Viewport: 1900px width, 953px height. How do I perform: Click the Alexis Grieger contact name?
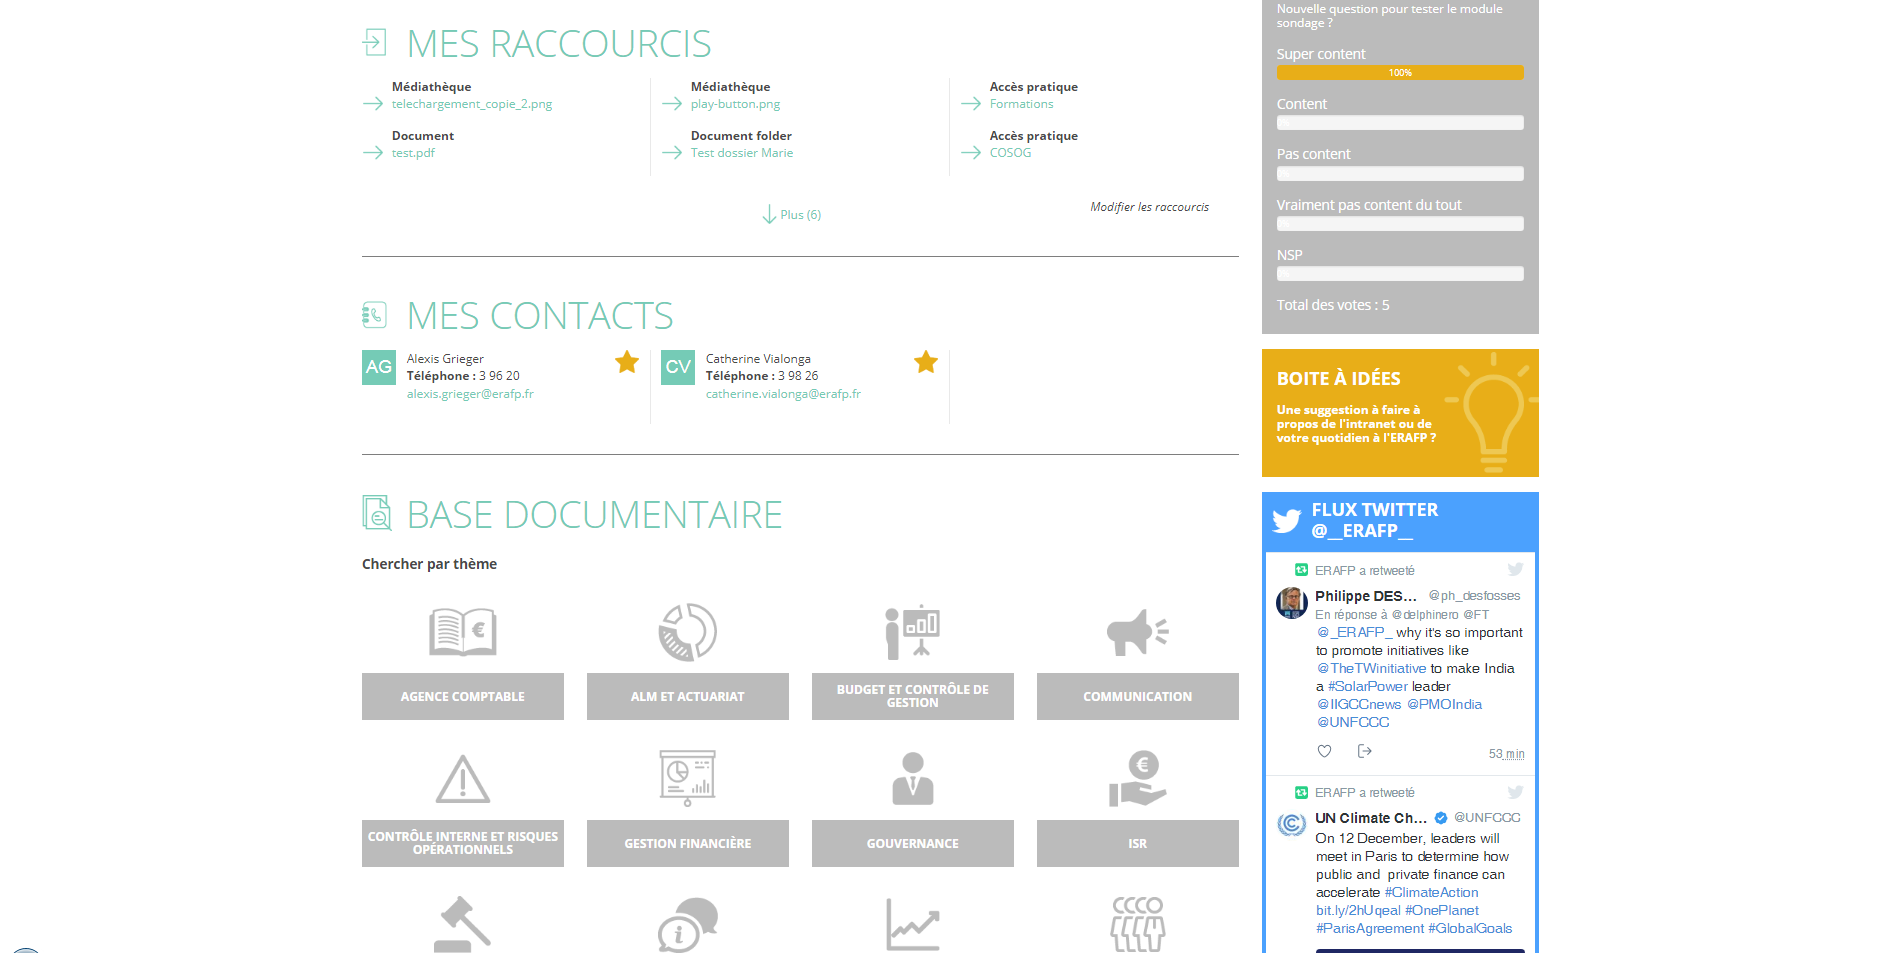(x=445, y=359)
